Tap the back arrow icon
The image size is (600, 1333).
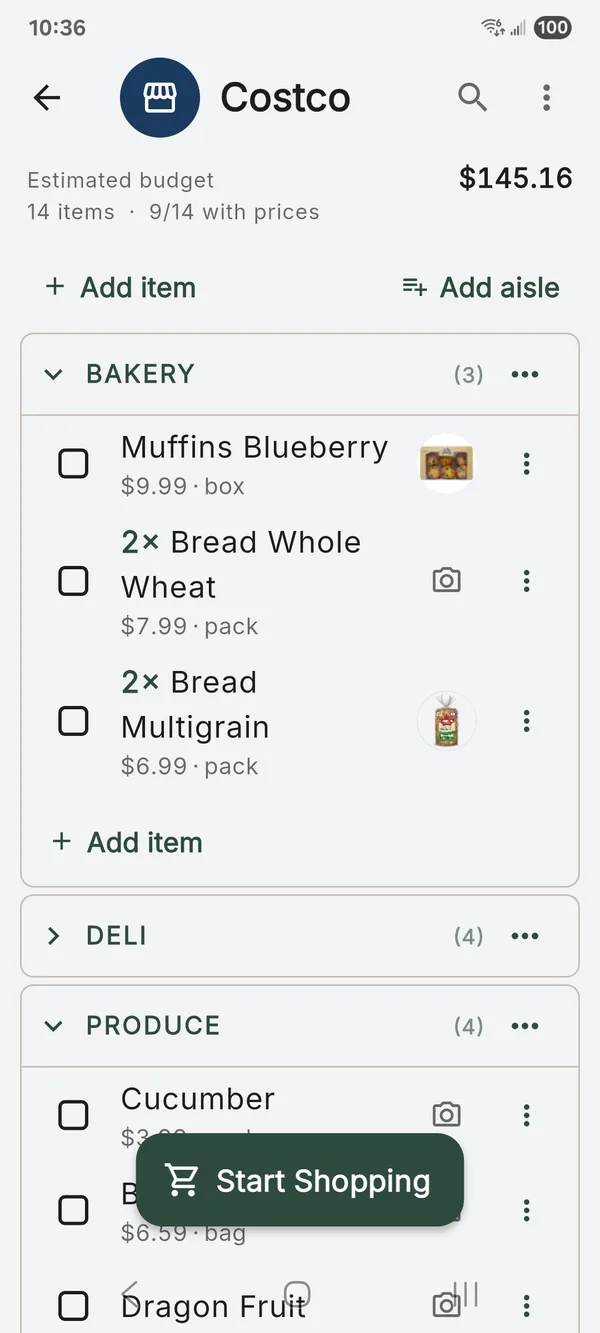(x=47, y=97)
